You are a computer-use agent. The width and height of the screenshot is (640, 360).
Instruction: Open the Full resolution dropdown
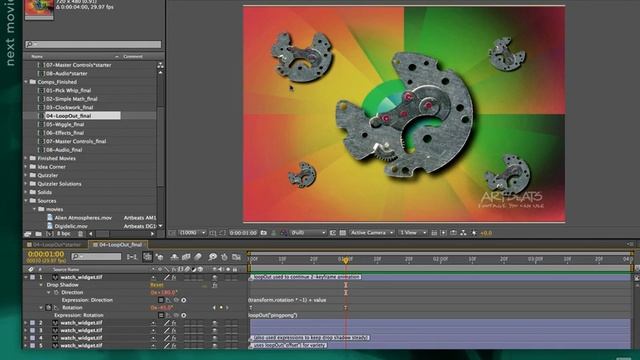click(308, 233)
